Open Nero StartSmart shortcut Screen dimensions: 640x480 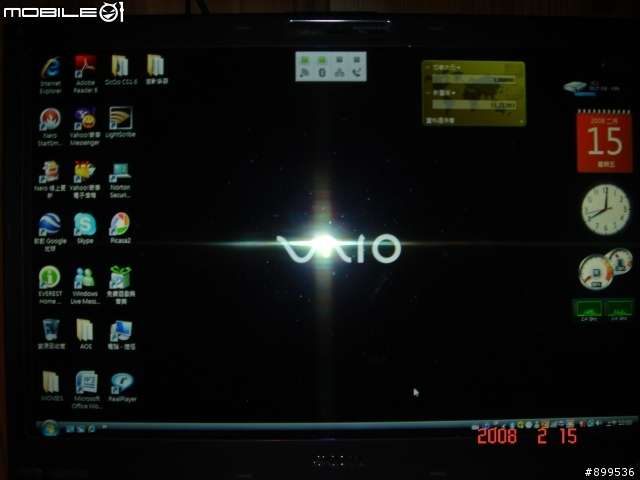(x=50, y=127)
